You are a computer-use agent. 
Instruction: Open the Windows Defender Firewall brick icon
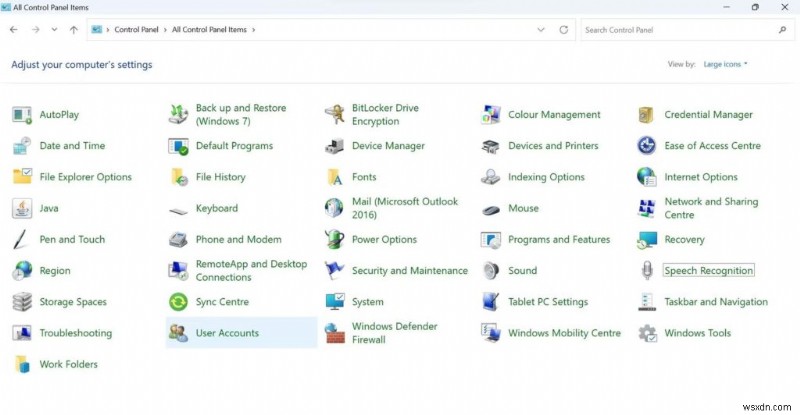334,333
